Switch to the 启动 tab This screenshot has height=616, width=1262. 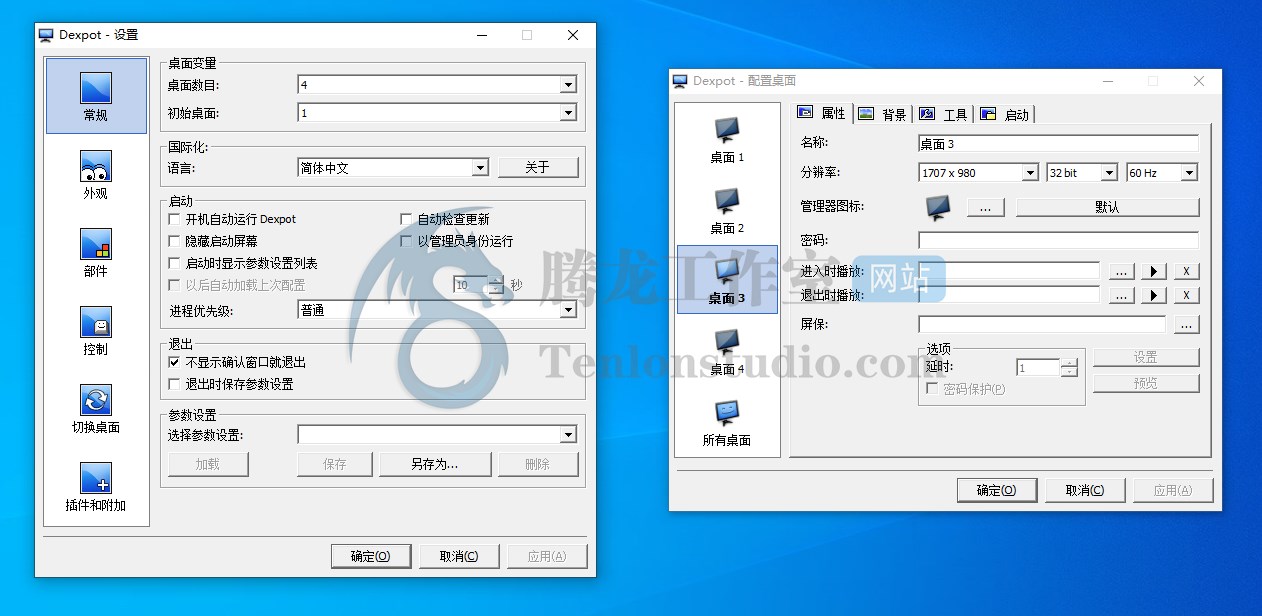click(x=1005, y=114)
